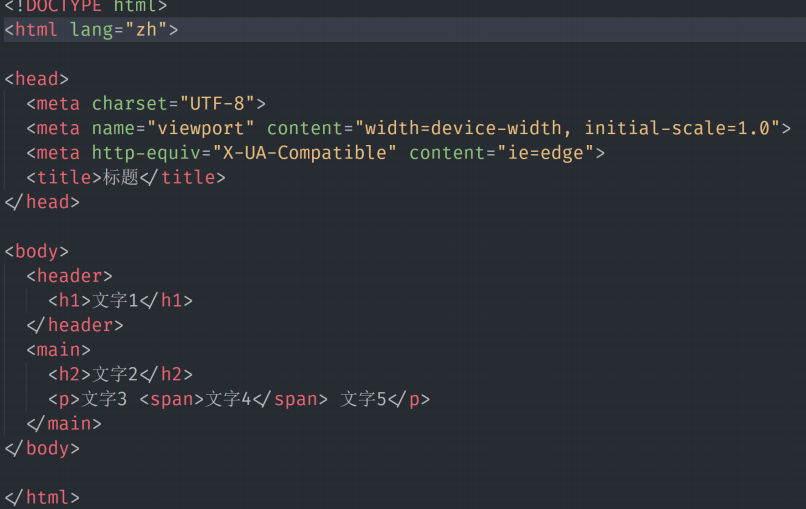Click the "ie=edge" content value
806x509 pixels.
coord(546,153)
